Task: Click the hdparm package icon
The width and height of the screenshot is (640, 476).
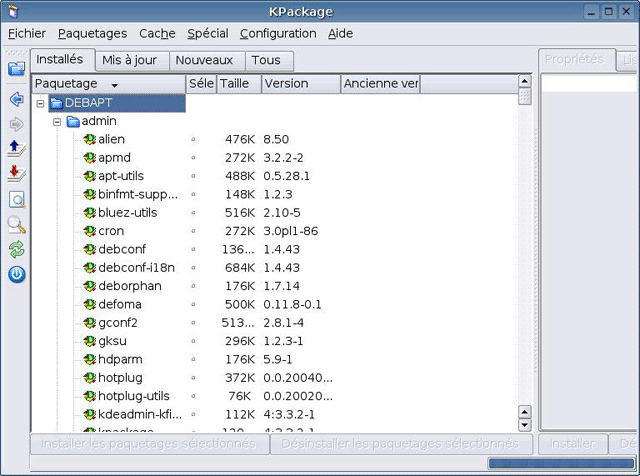Action: coord(89,360)
